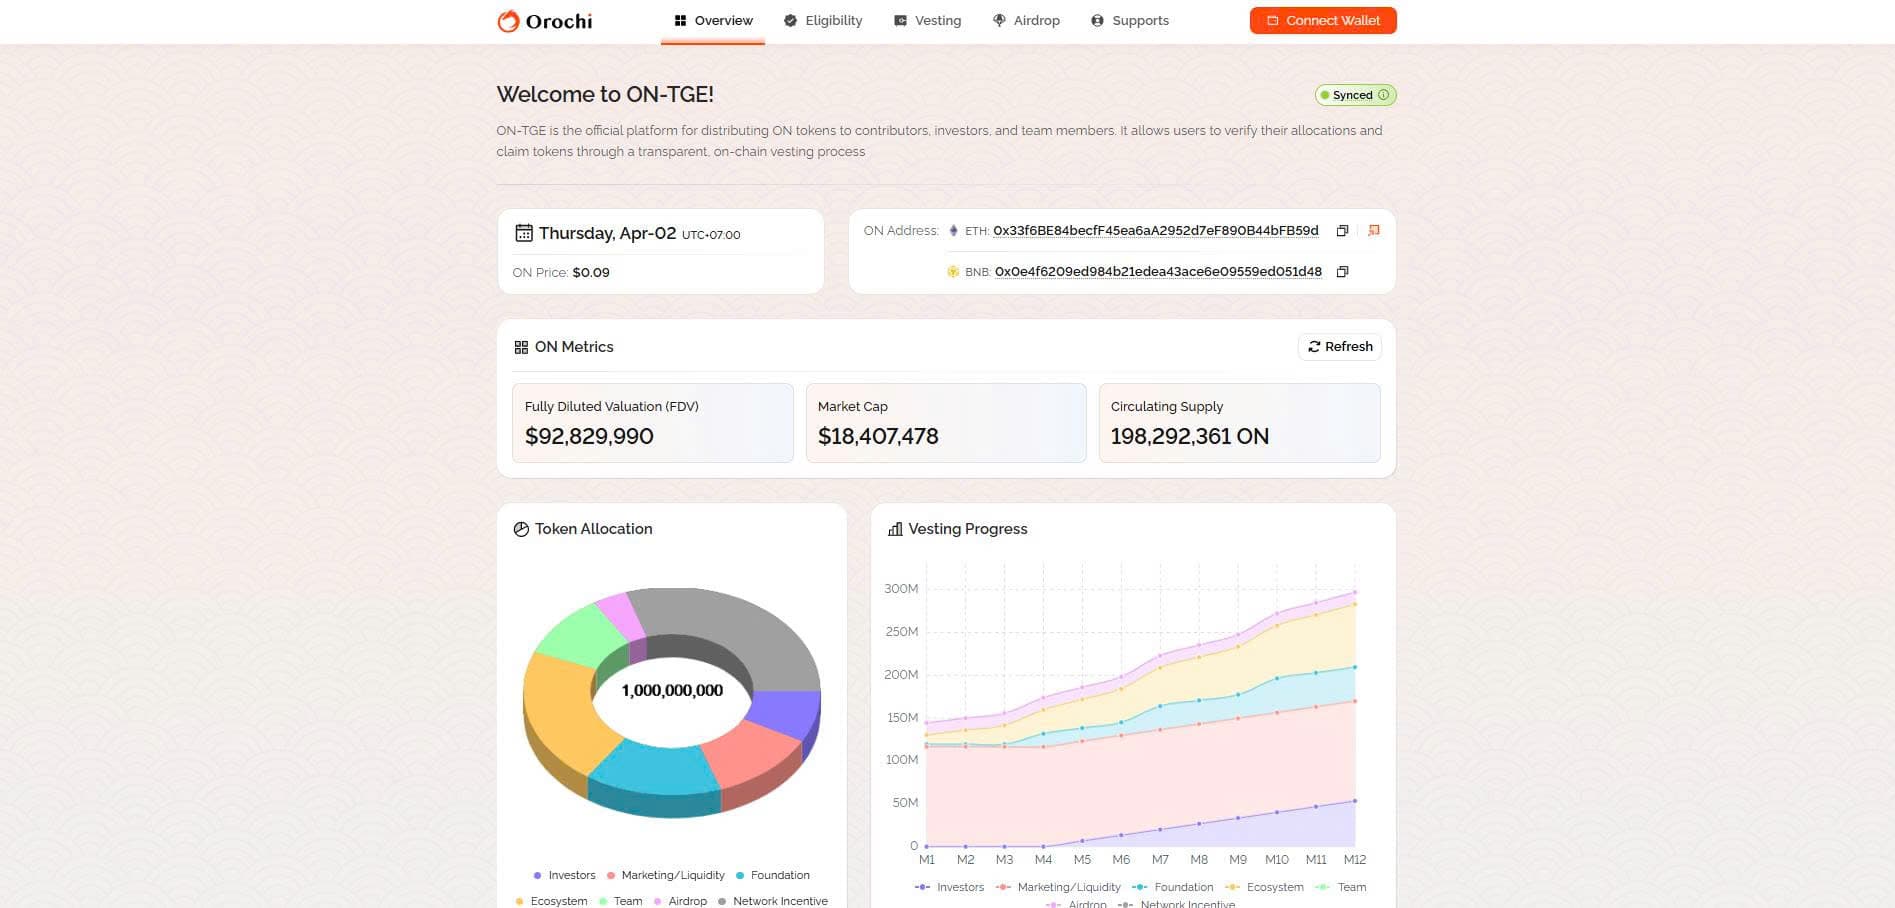Click the ON Price $0.09 value
This screenshot has height=908, width=1895.
coord(591,273)
